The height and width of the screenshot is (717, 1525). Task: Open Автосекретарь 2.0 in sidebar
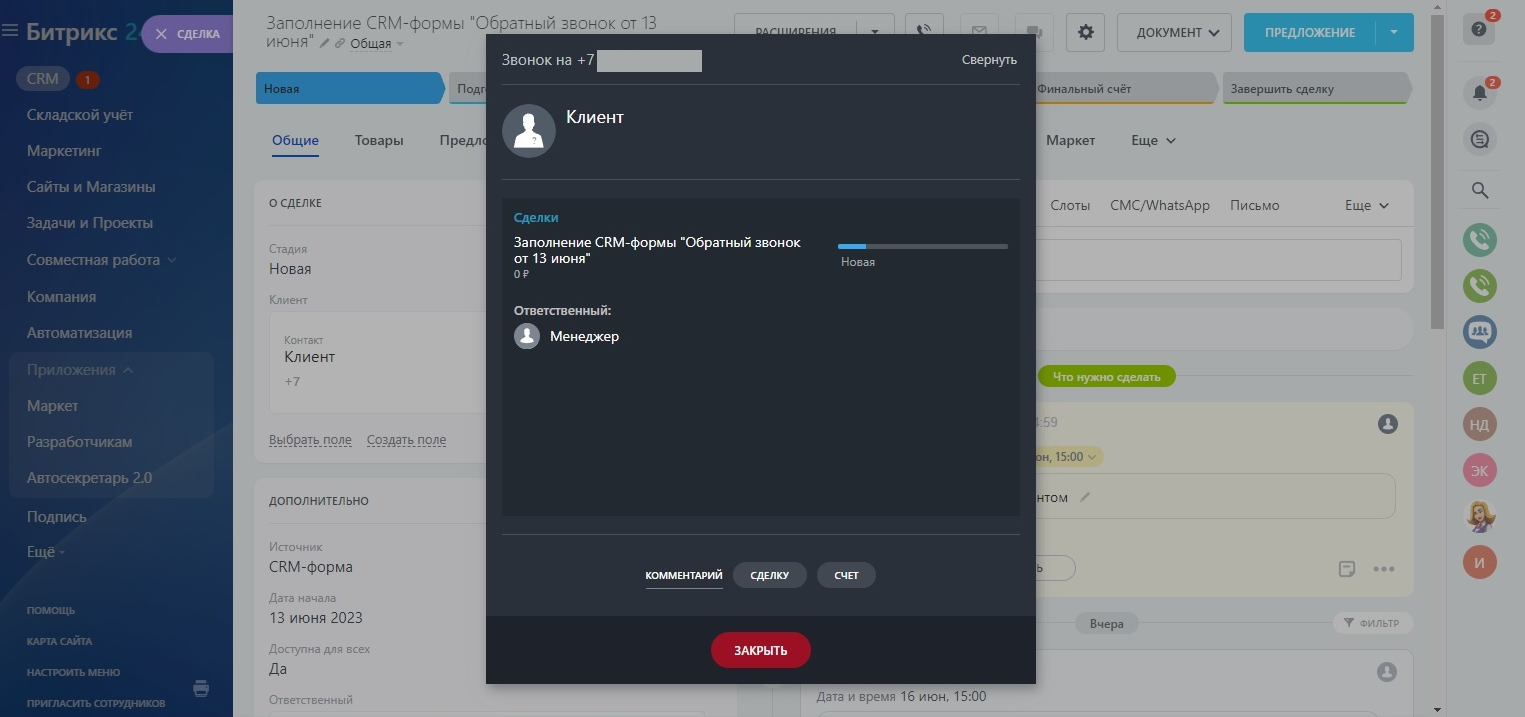[89, 477]
